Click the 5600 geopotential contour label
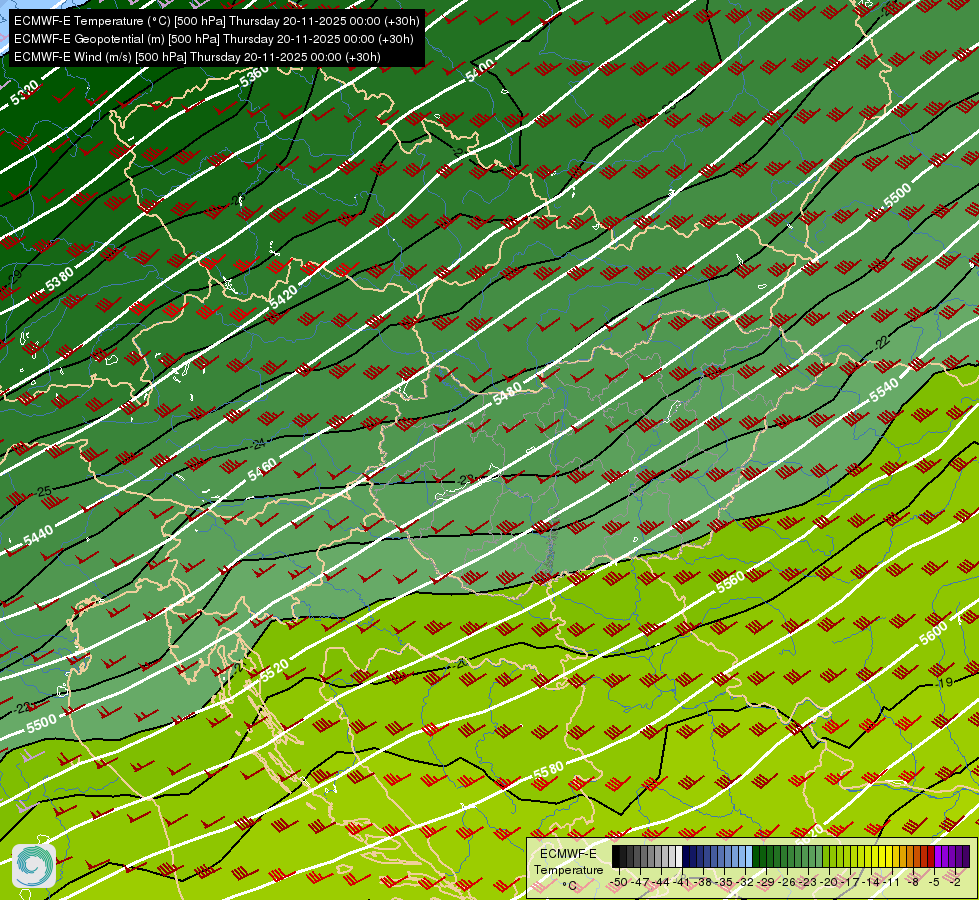The height and width of the screenshot is (900, 979). [933, 634]
